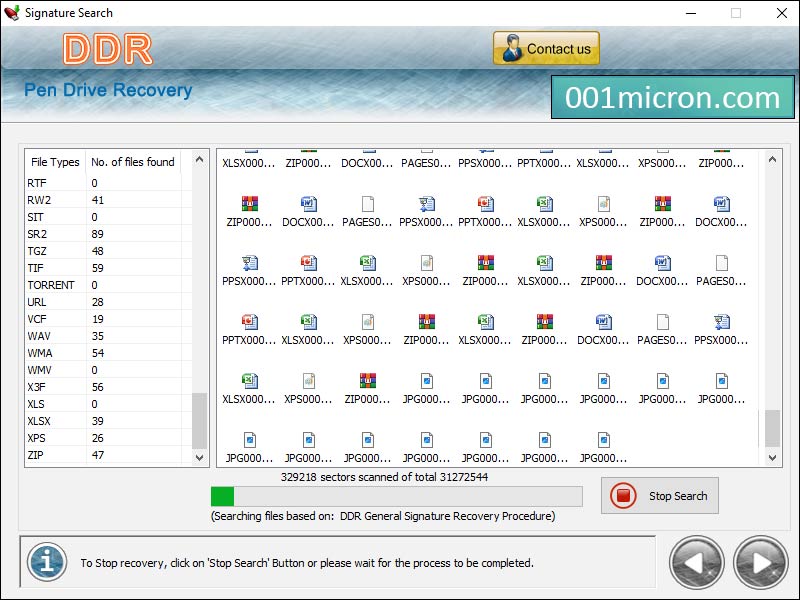Click the forward navigation arrow
This screenshot has height=600, width=800.
[759, 562]
